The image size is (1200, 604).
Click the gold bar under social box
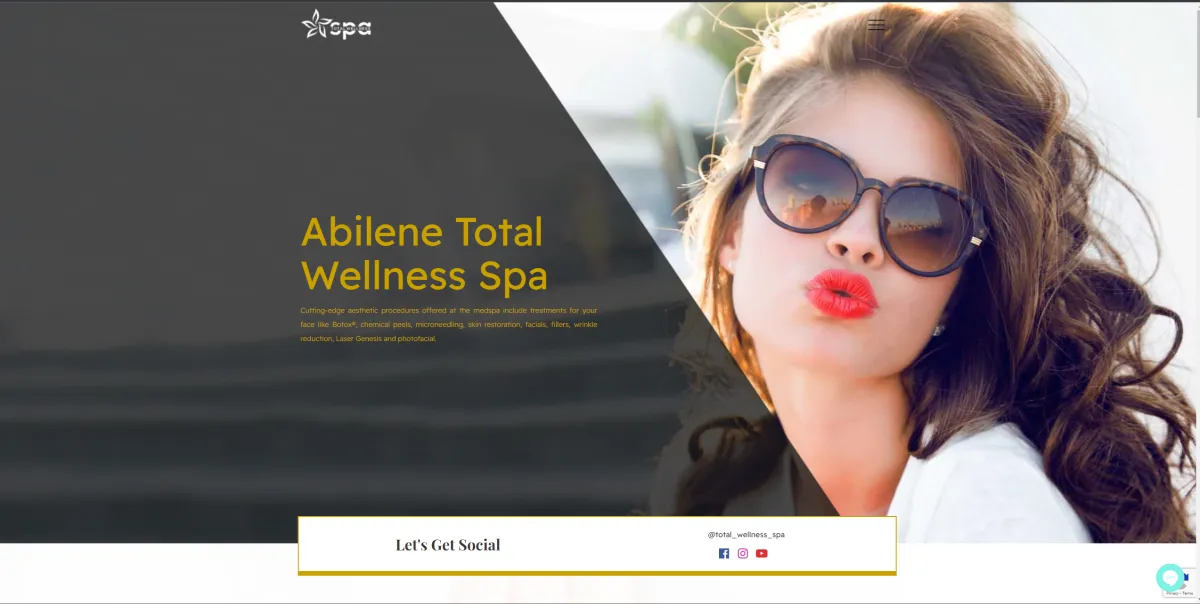click(x=597, y=573)
